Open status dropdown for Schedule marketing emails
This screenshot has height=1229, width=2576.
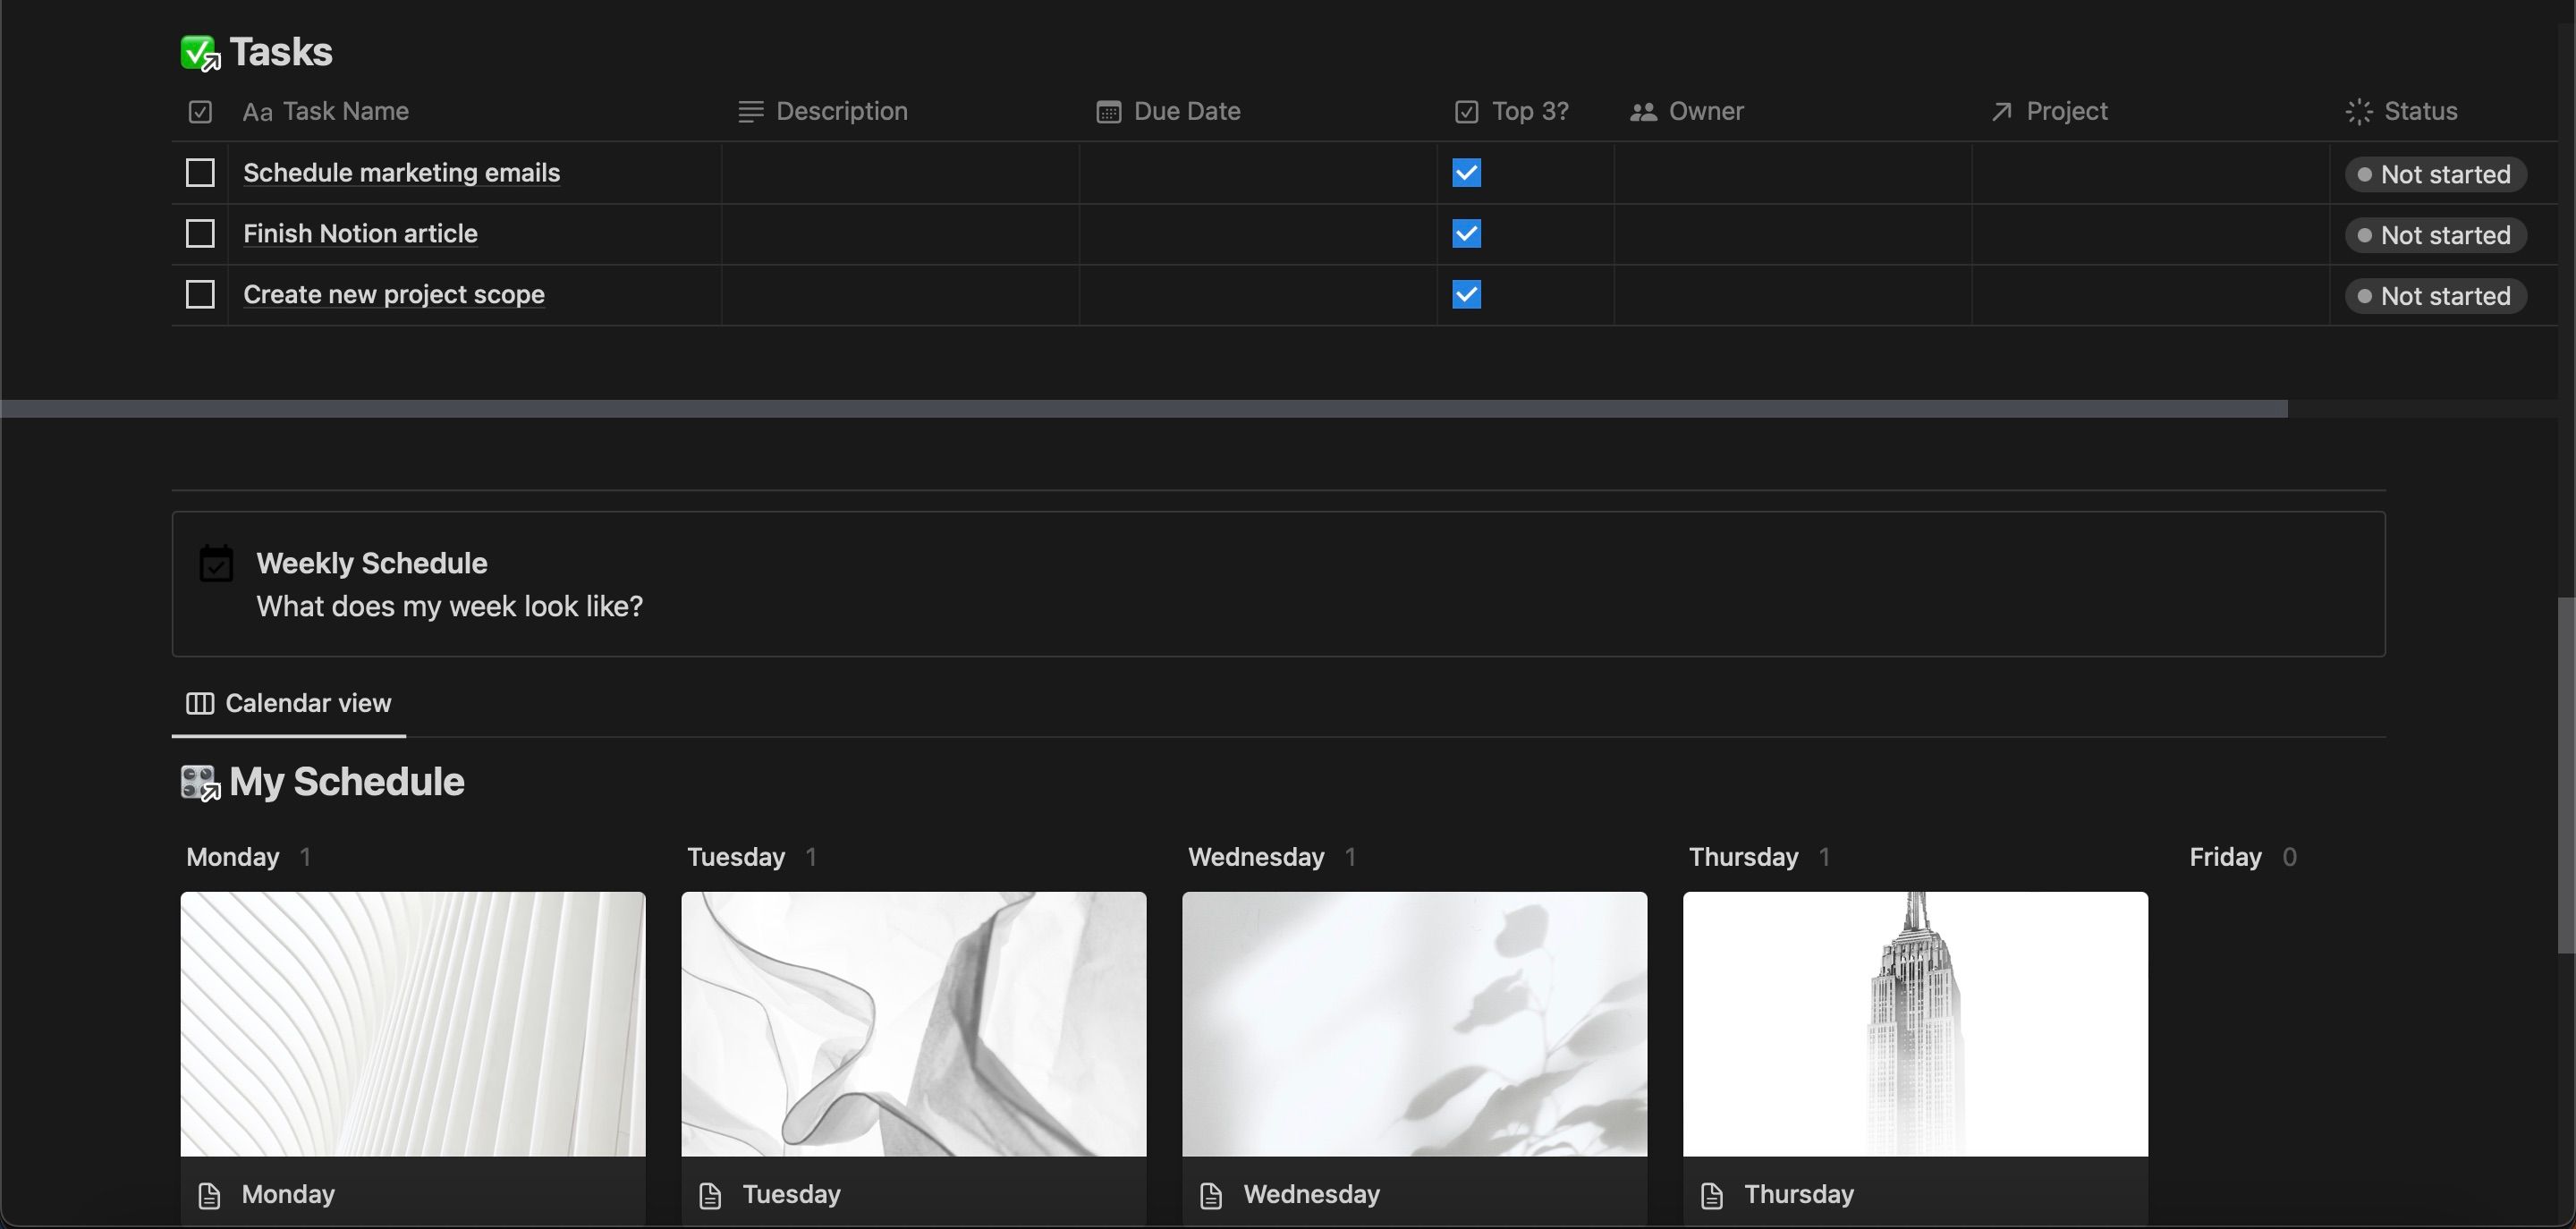2435,175
